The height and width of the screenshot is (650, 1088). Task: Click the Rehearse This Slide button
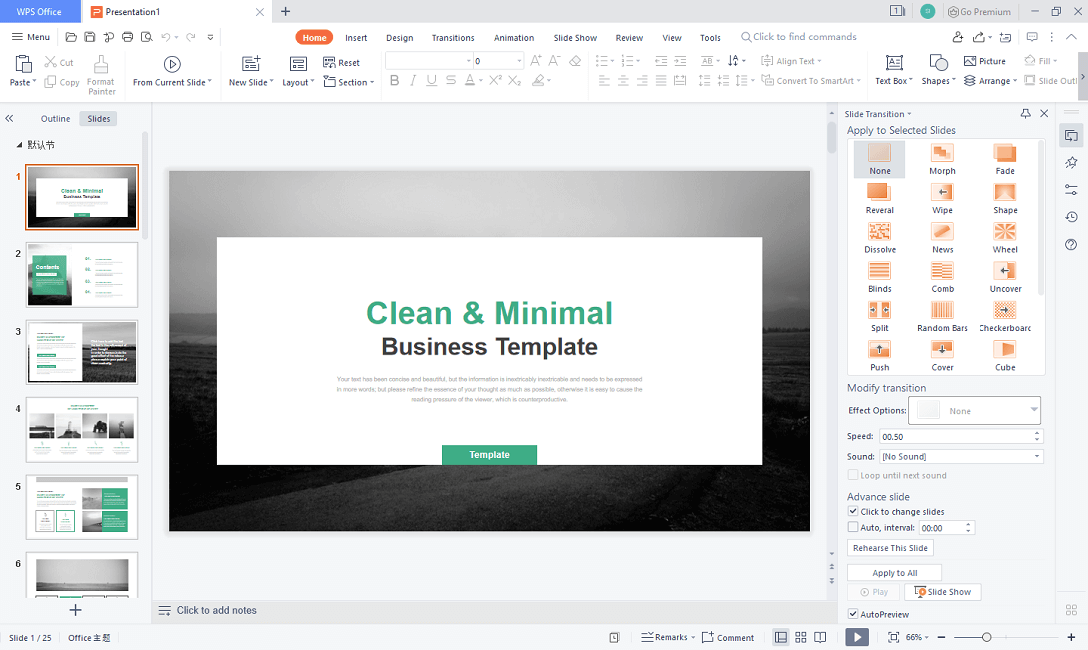coord(890,547)
